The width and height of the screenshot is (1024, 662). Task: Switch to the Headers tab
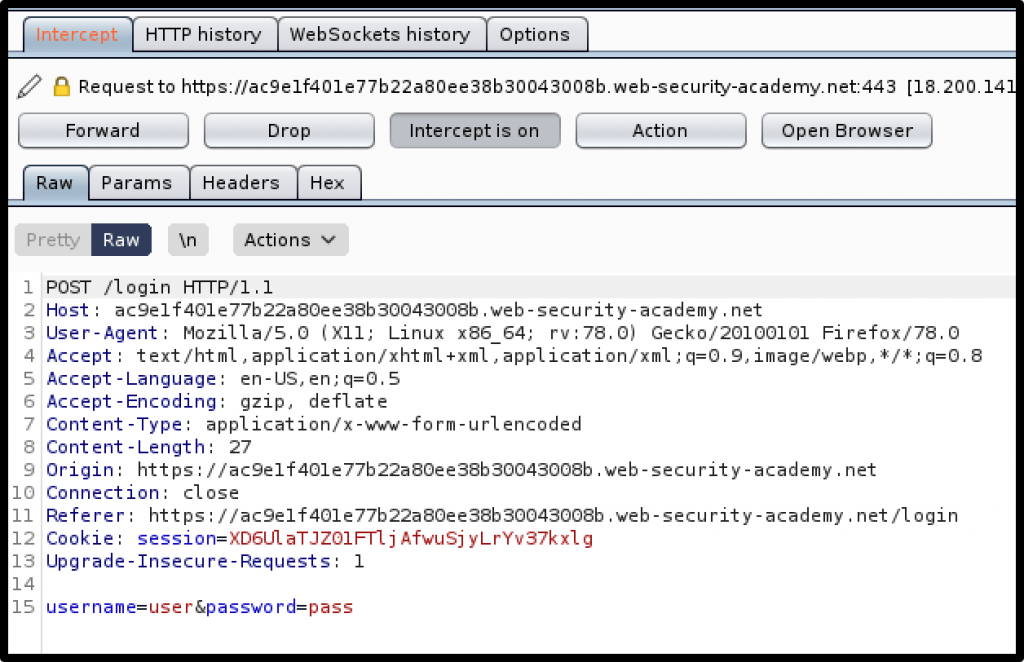[243, 182]
